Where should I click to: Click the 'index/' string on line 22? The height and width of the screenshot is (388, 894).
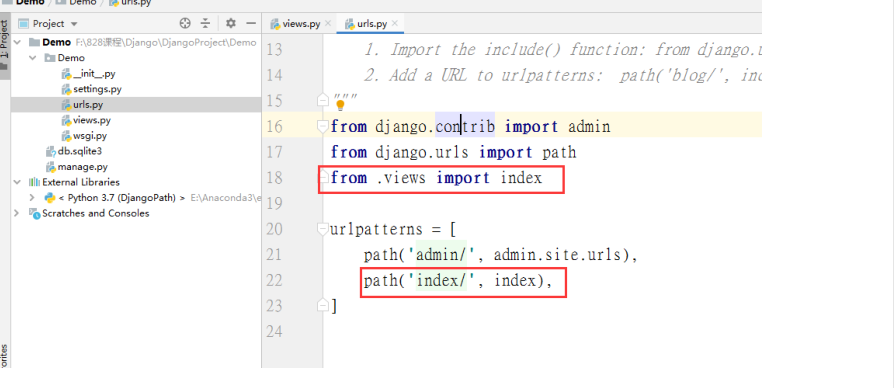pos(441,280)
